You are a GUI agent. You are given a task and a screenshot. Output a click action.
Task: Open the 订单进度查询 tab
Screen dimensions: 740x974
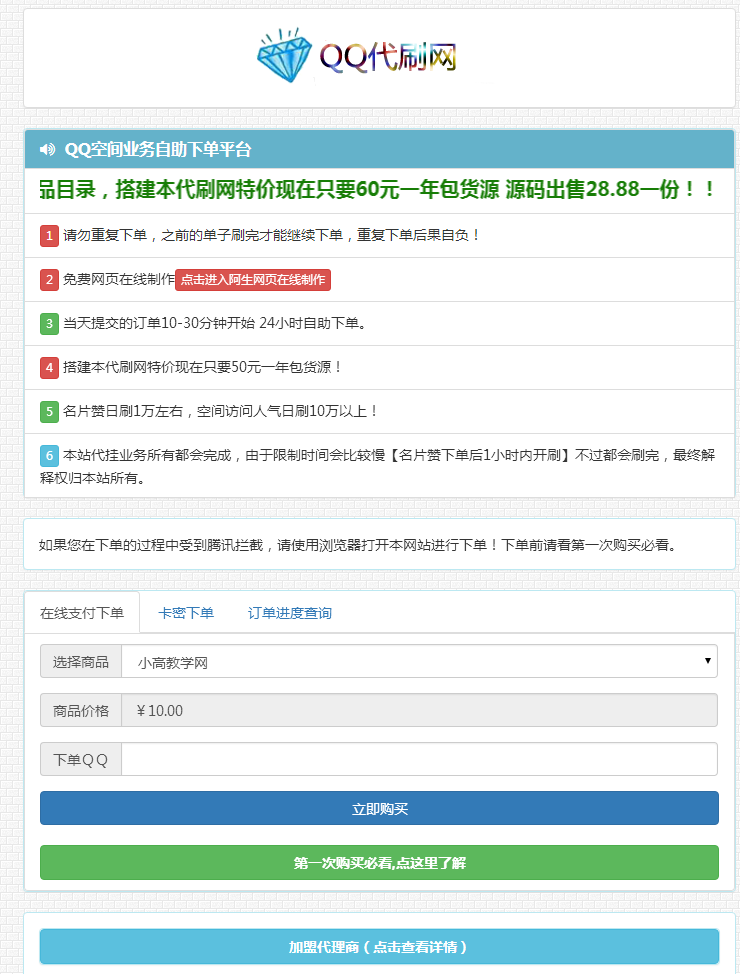click(290, 613)
